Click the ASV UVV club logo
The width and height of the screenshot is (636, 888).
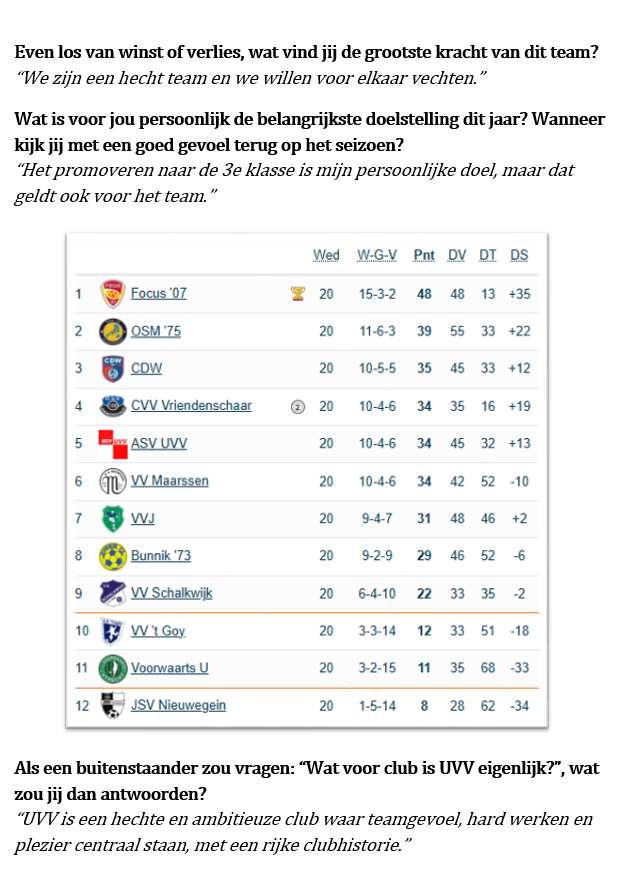[x=113, y=443]
